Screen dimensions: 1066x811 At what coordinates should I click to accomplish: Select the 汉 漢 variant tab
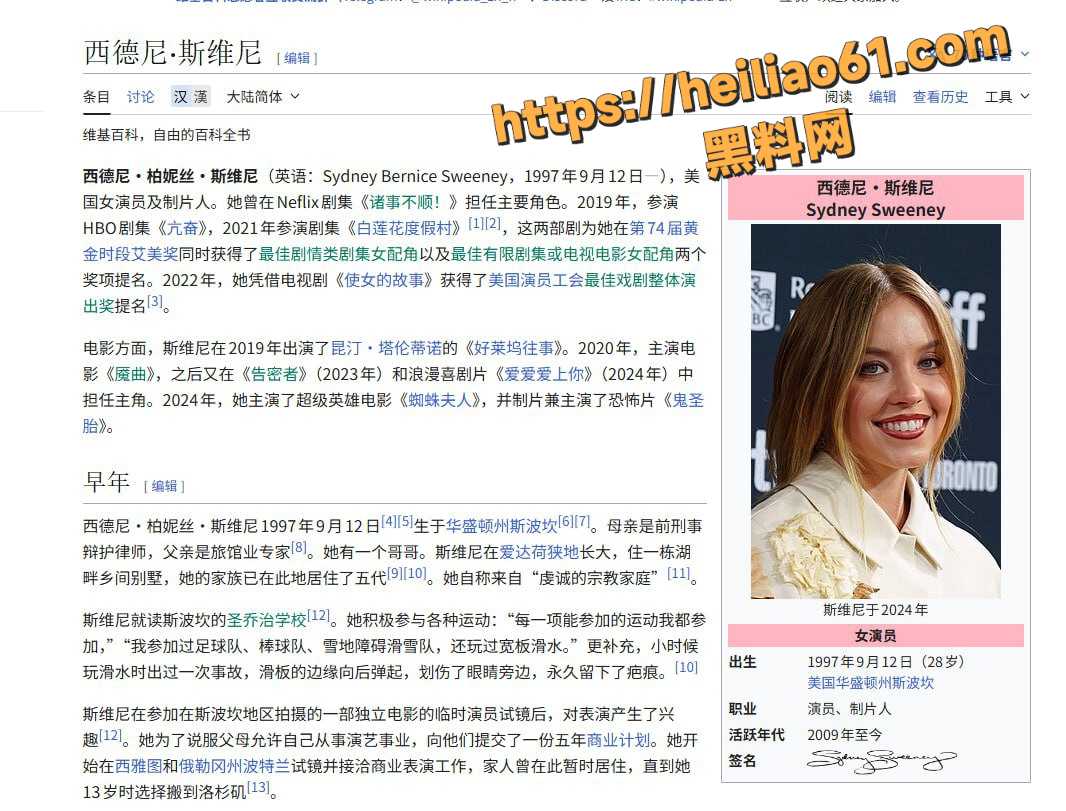190,97
